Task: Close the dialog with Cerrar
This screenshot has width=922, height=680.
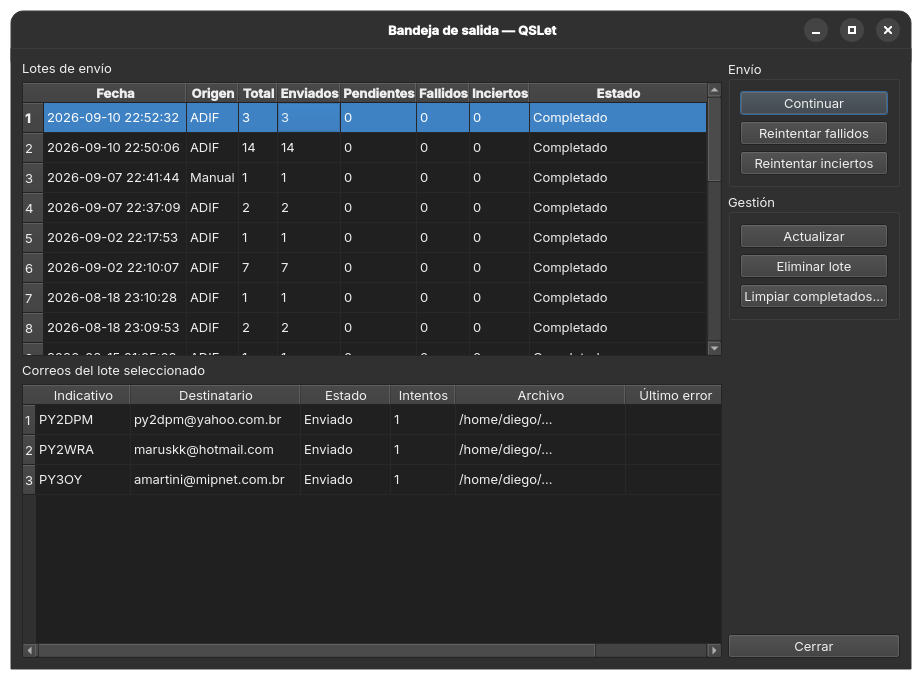Action: (x=813, y=646)
